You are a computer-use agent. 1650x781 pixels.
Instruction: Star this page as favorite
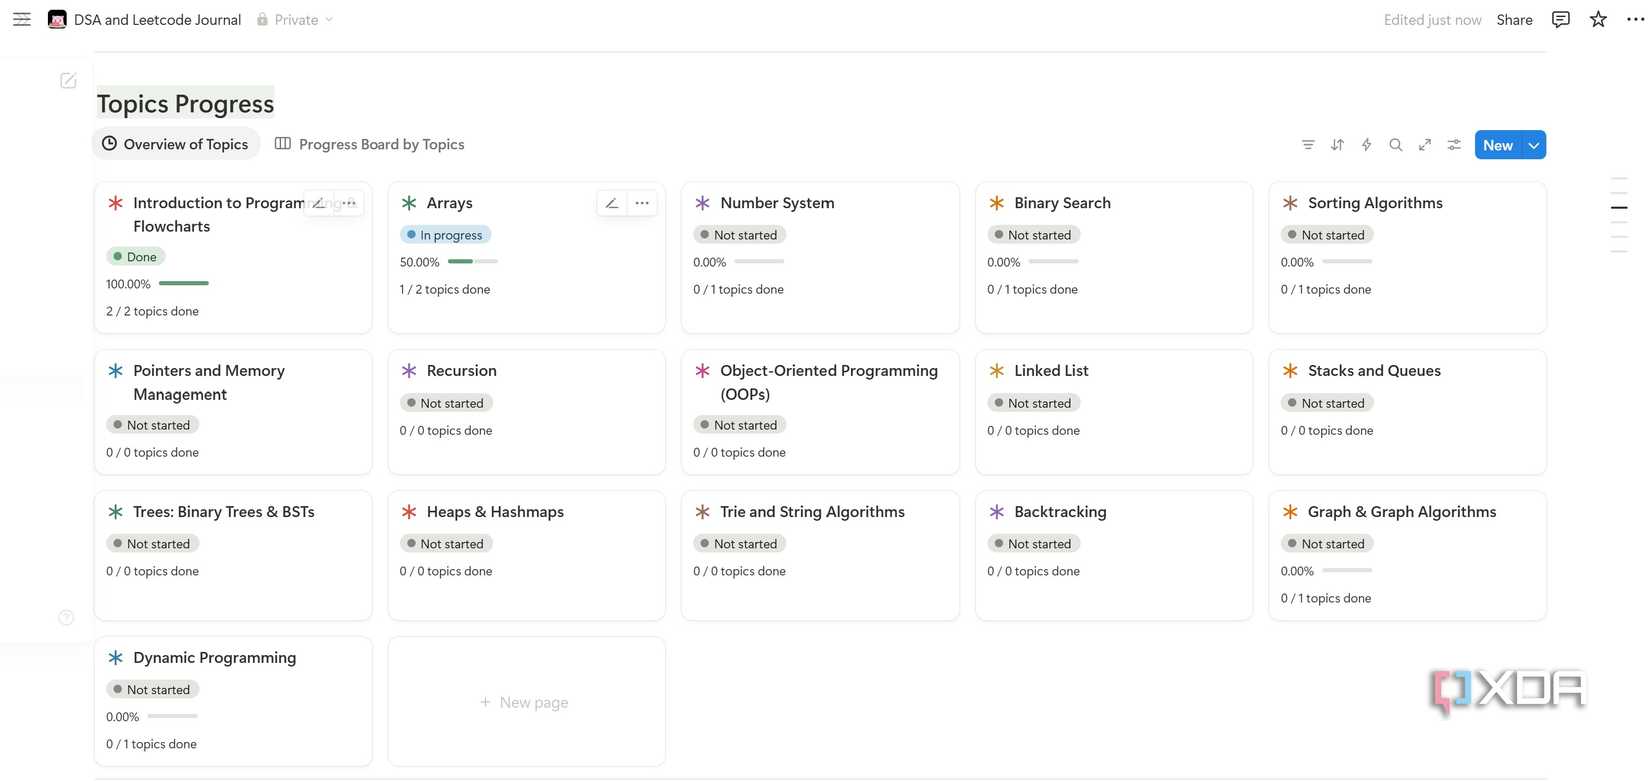(1598, 19)
